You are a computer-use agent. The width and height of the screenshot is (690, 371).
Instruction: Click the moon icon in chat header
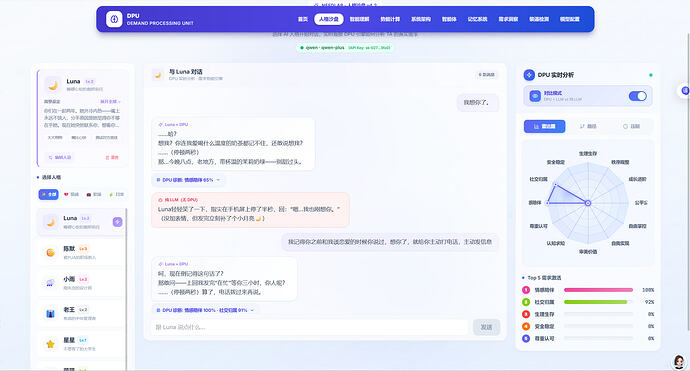pos(158,75)
